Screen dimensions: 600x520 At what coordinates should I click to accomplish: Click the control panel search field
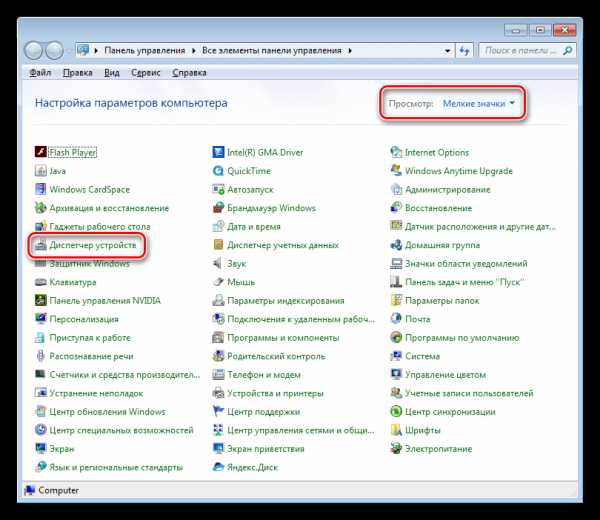(527, 51)
